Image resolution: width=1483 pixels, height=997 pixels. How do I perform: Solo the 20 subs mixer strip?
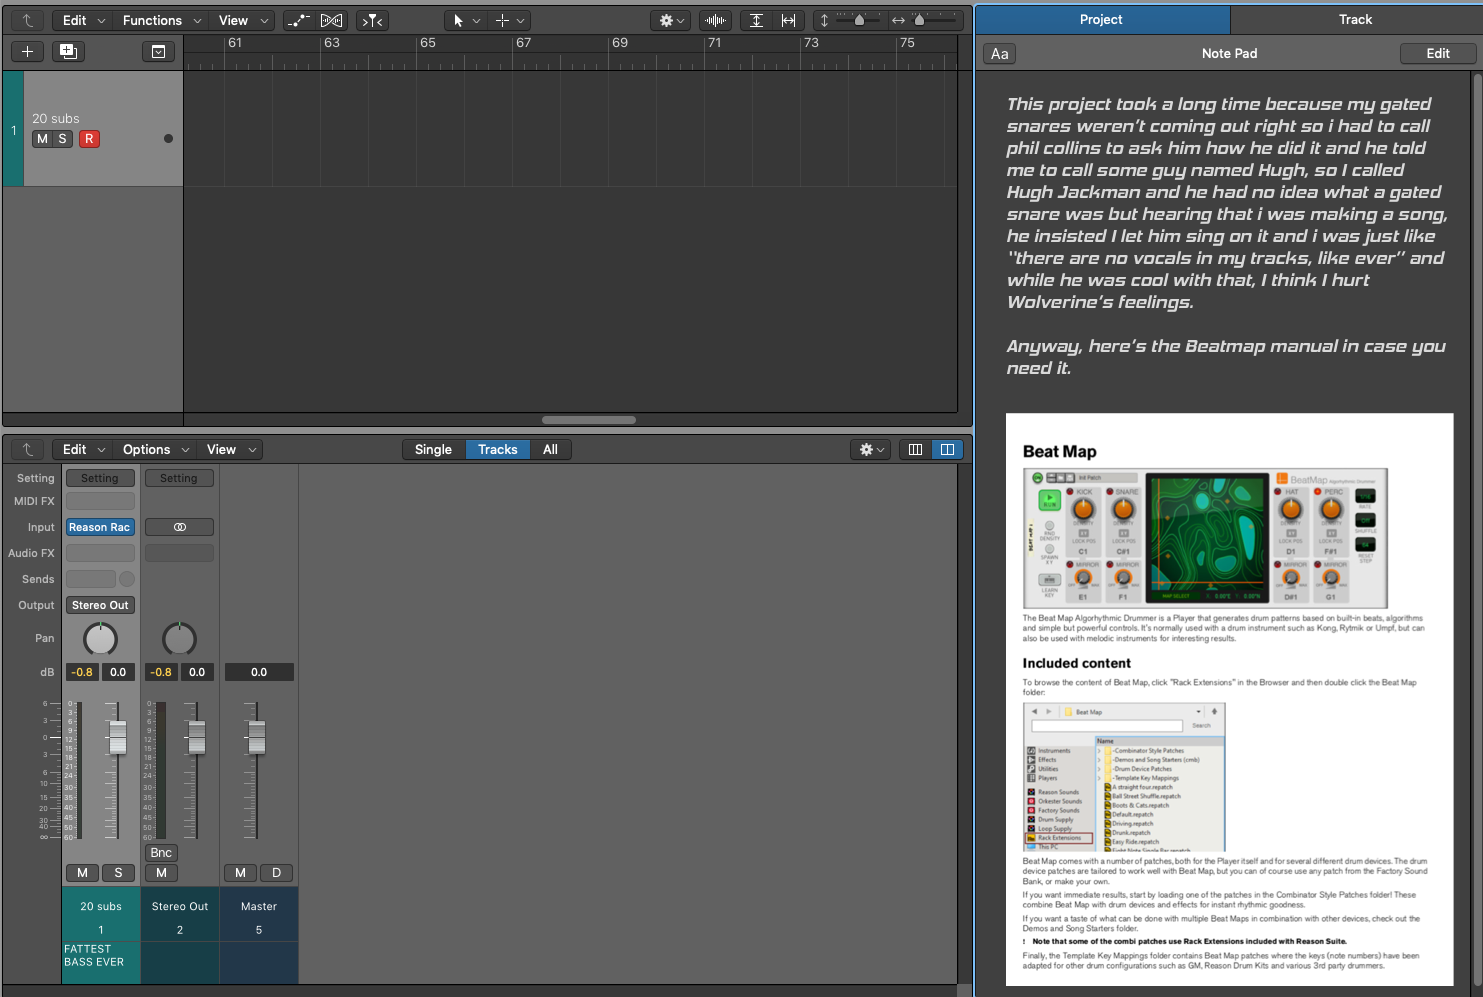pos(118,873)
